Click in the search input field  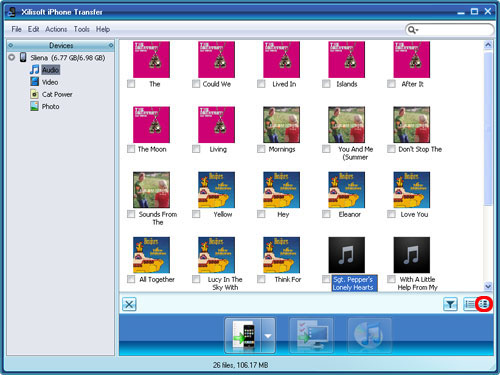pyautogui.click(x=455, y=30)
